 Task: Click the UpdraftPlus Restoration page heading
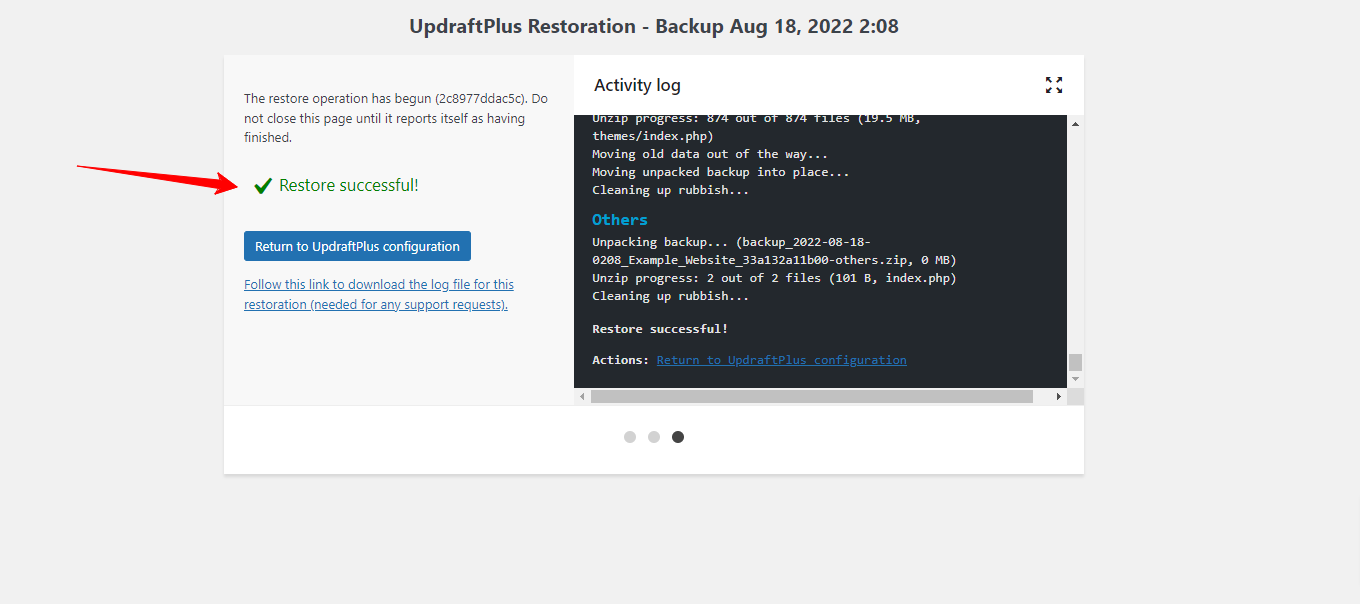[x=654, y=27]
